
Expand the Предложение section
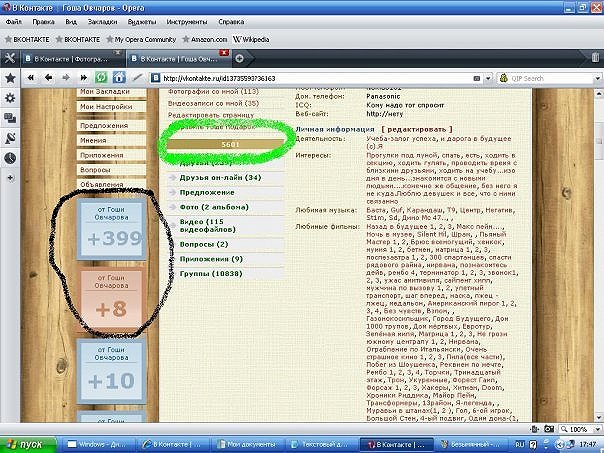[226, 193]
